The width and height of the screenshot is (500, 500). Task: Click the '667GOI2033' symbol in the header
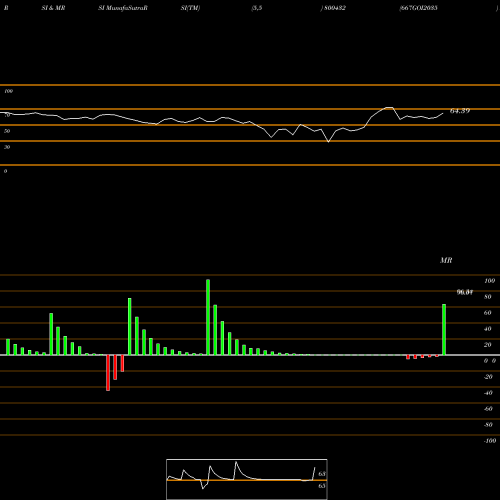pos(419,8)
